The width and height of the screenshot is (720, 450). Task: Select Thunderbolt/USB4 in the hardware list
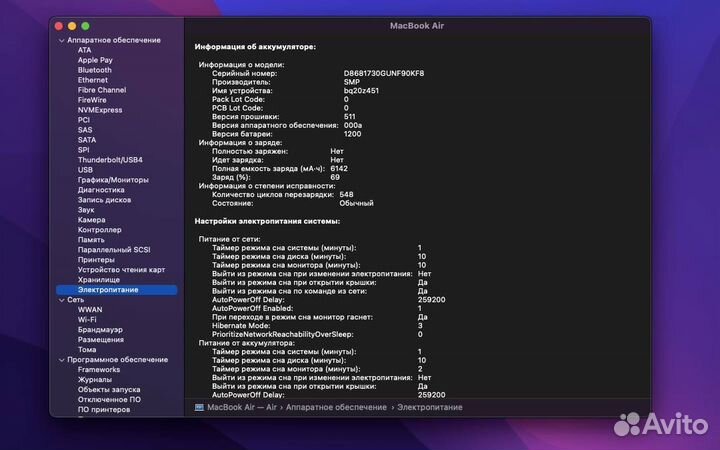(x=110, y=160)
